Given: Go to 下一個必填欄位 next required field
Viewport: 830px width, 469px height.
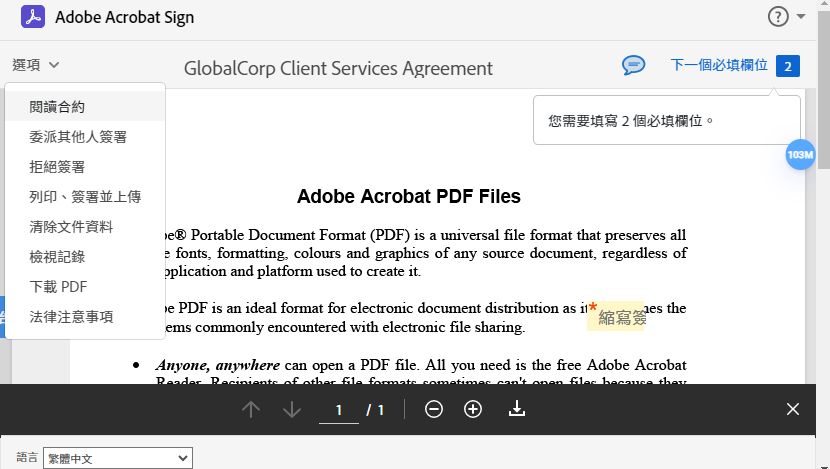Looking at the screenshot, I should tap(719, 65).
